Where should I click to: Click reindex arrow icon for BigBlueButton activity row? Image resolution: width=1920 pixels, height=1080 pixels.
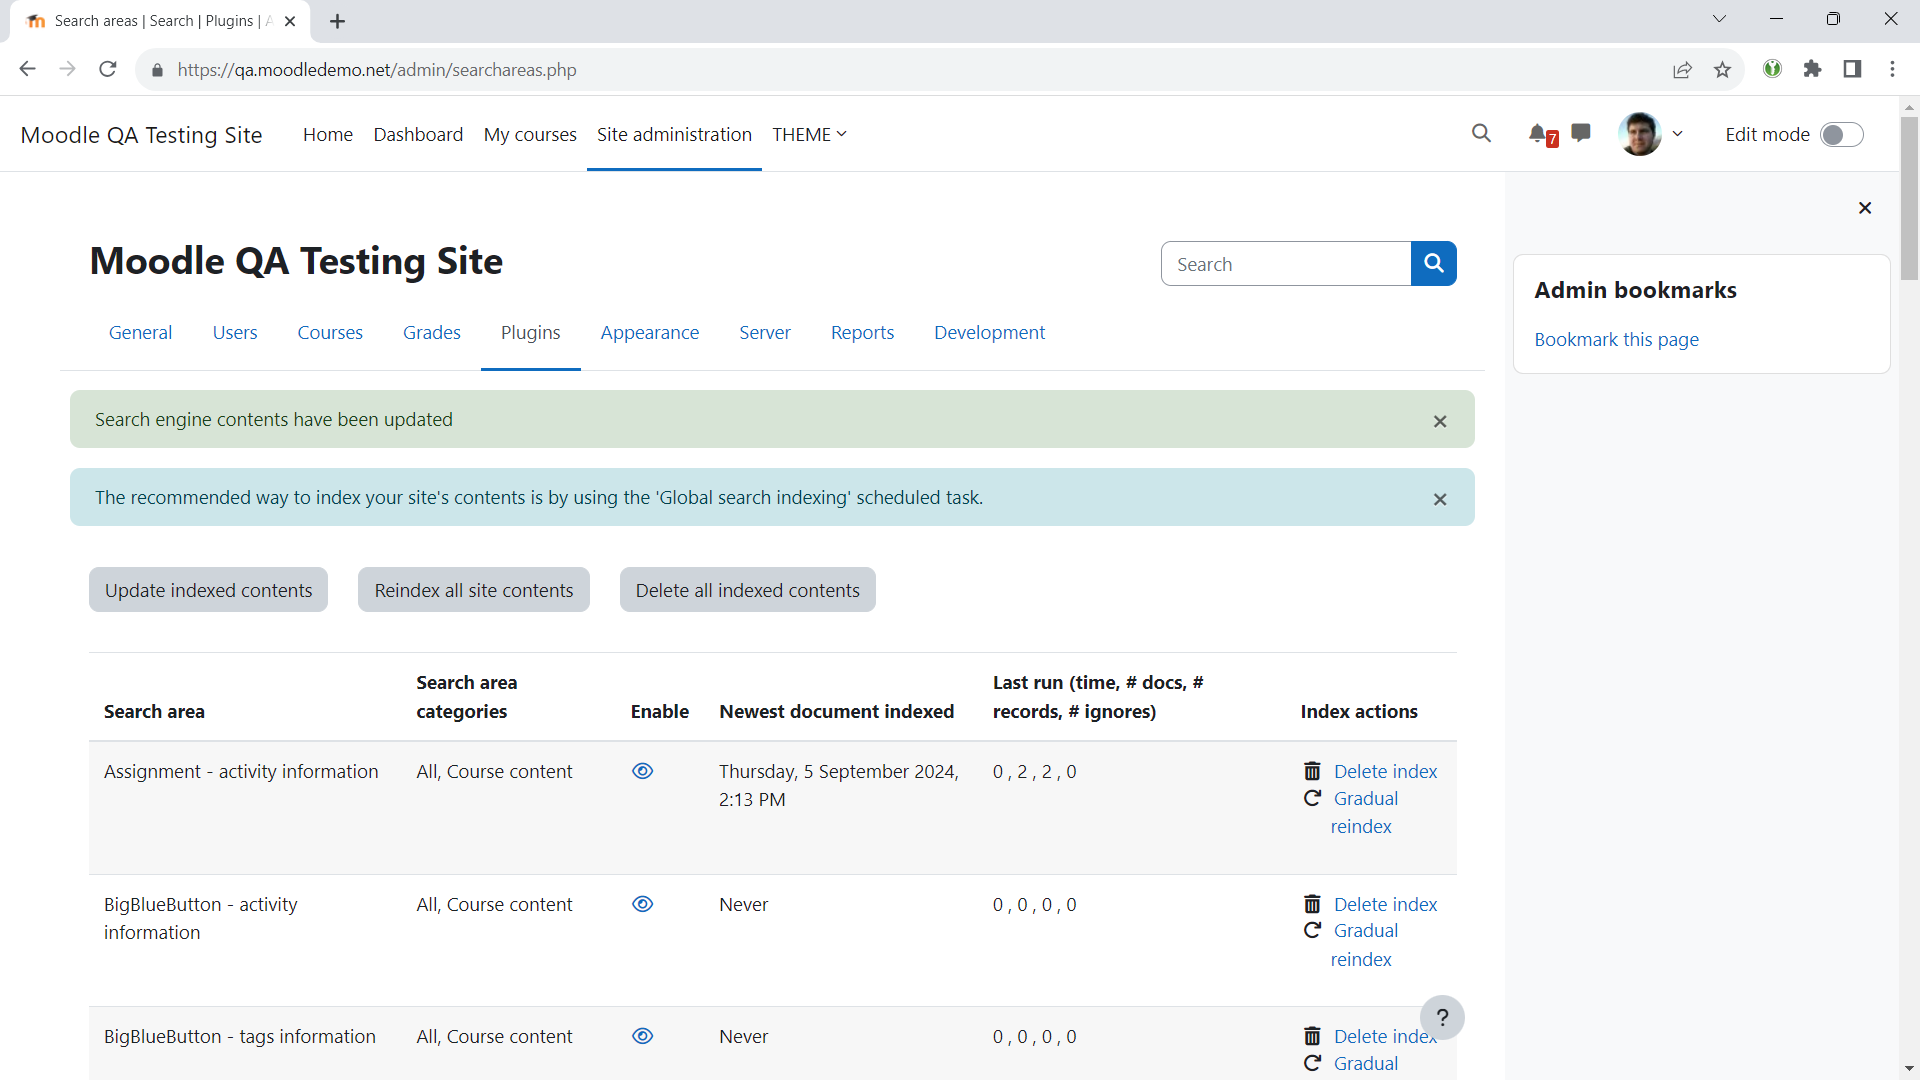tap(1312, 931)
